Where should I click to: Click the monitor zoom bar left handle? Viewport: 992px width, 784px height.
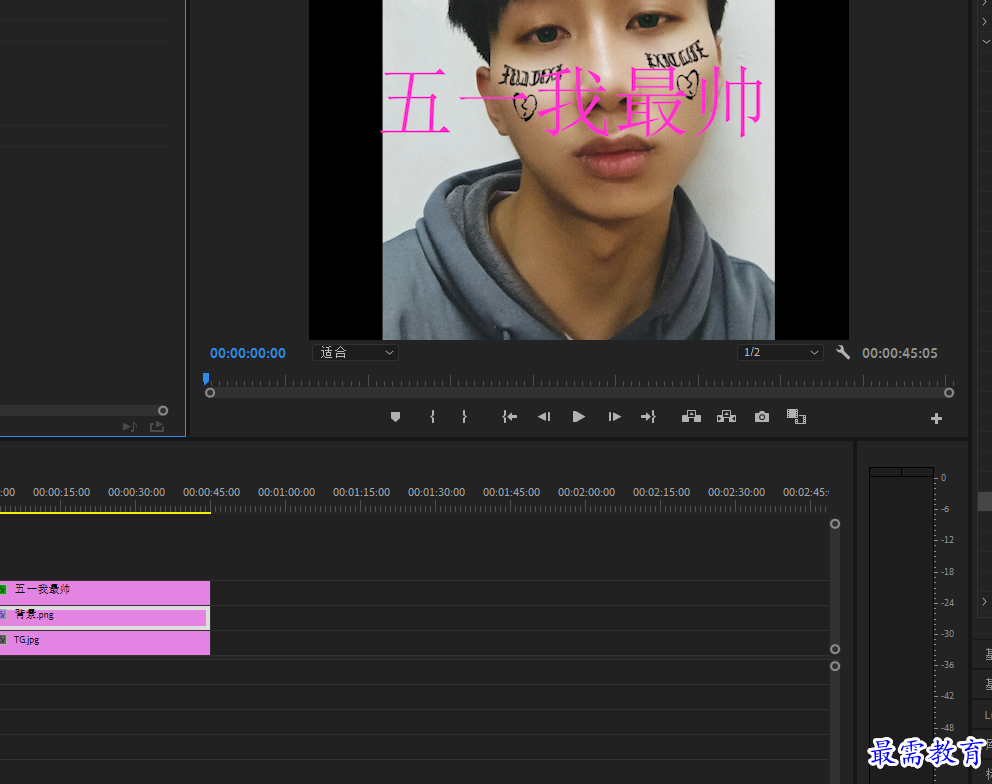coord(210,393)
